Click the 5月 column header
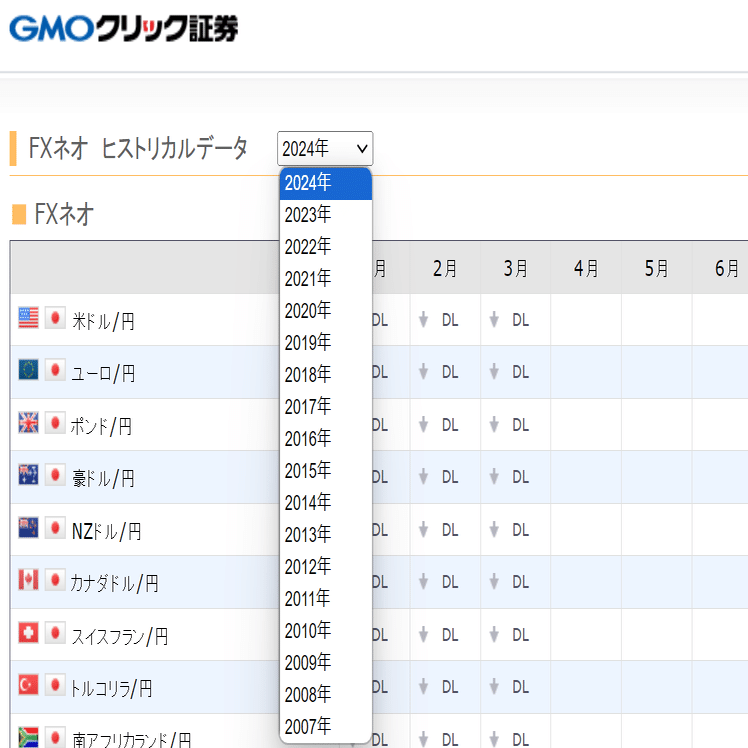Screen dimensions: 748x748 tap(656, 268)
